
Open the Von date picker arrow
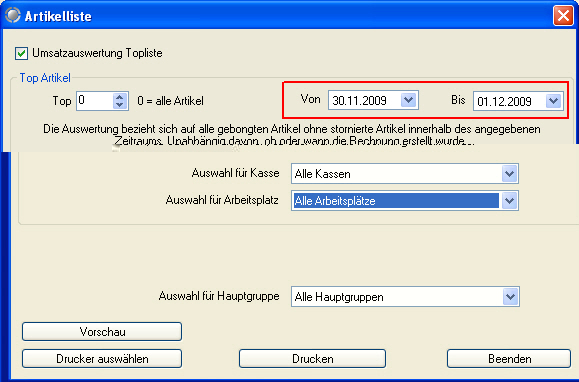click(408, 100)
